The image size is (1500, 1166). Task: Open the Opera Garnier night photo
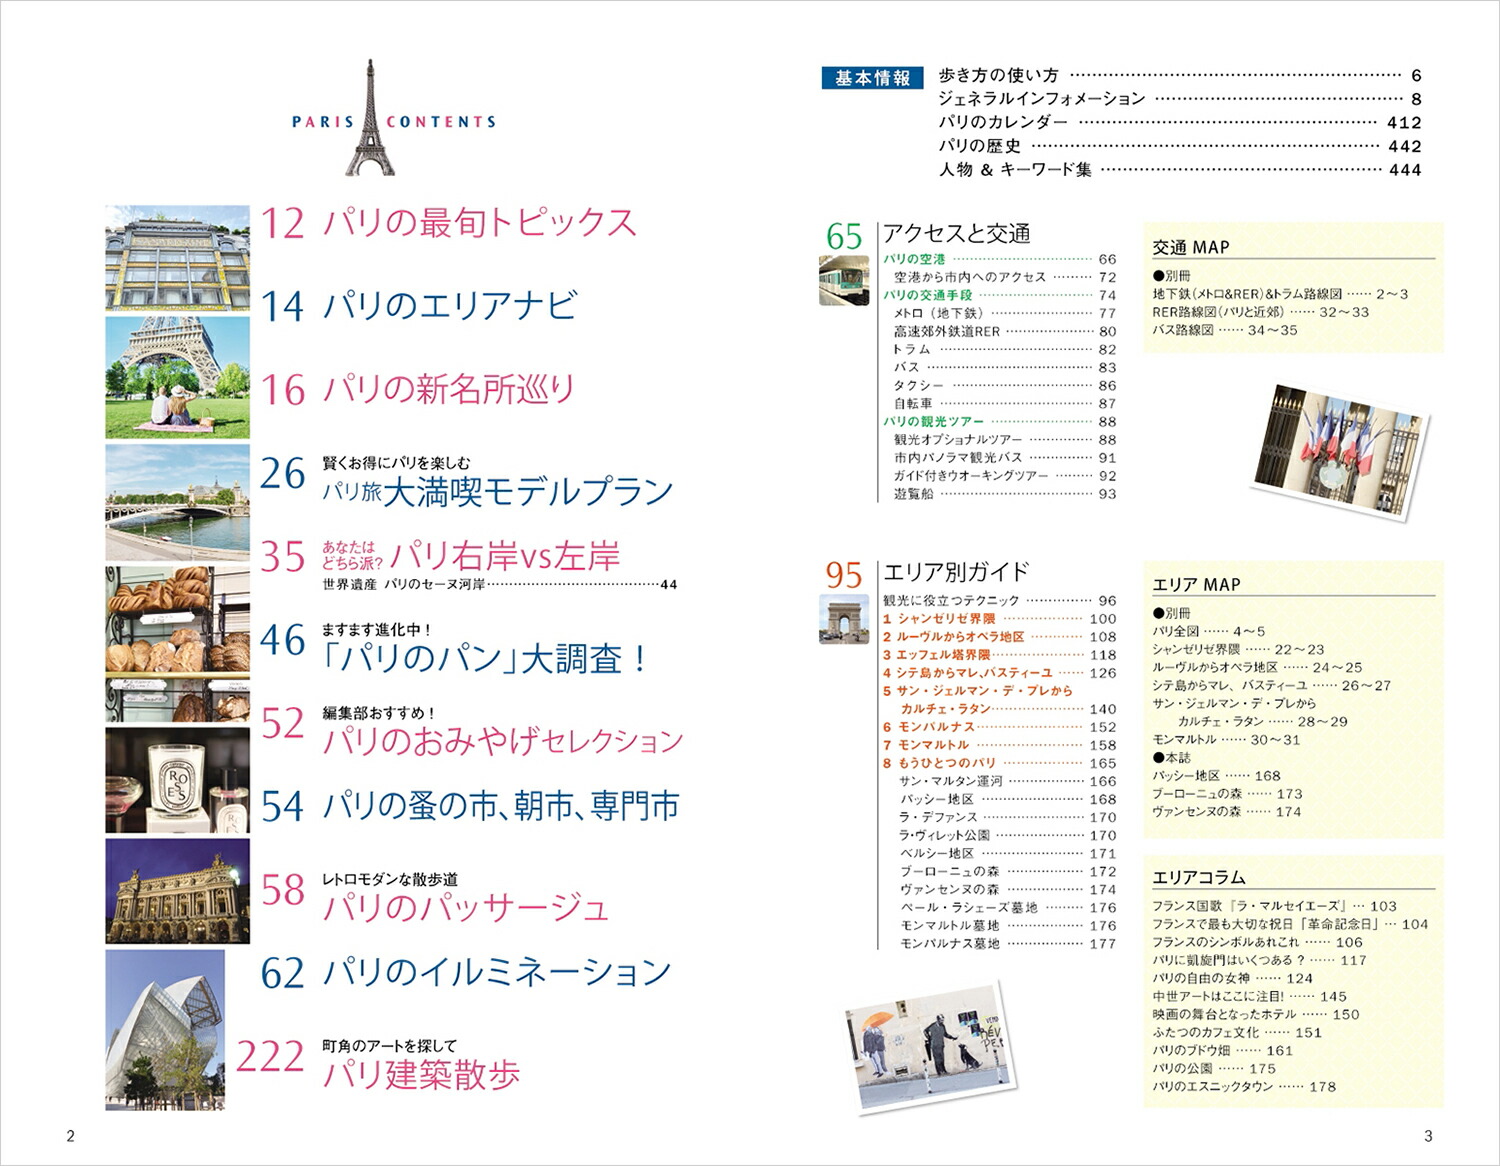(177, 891)
